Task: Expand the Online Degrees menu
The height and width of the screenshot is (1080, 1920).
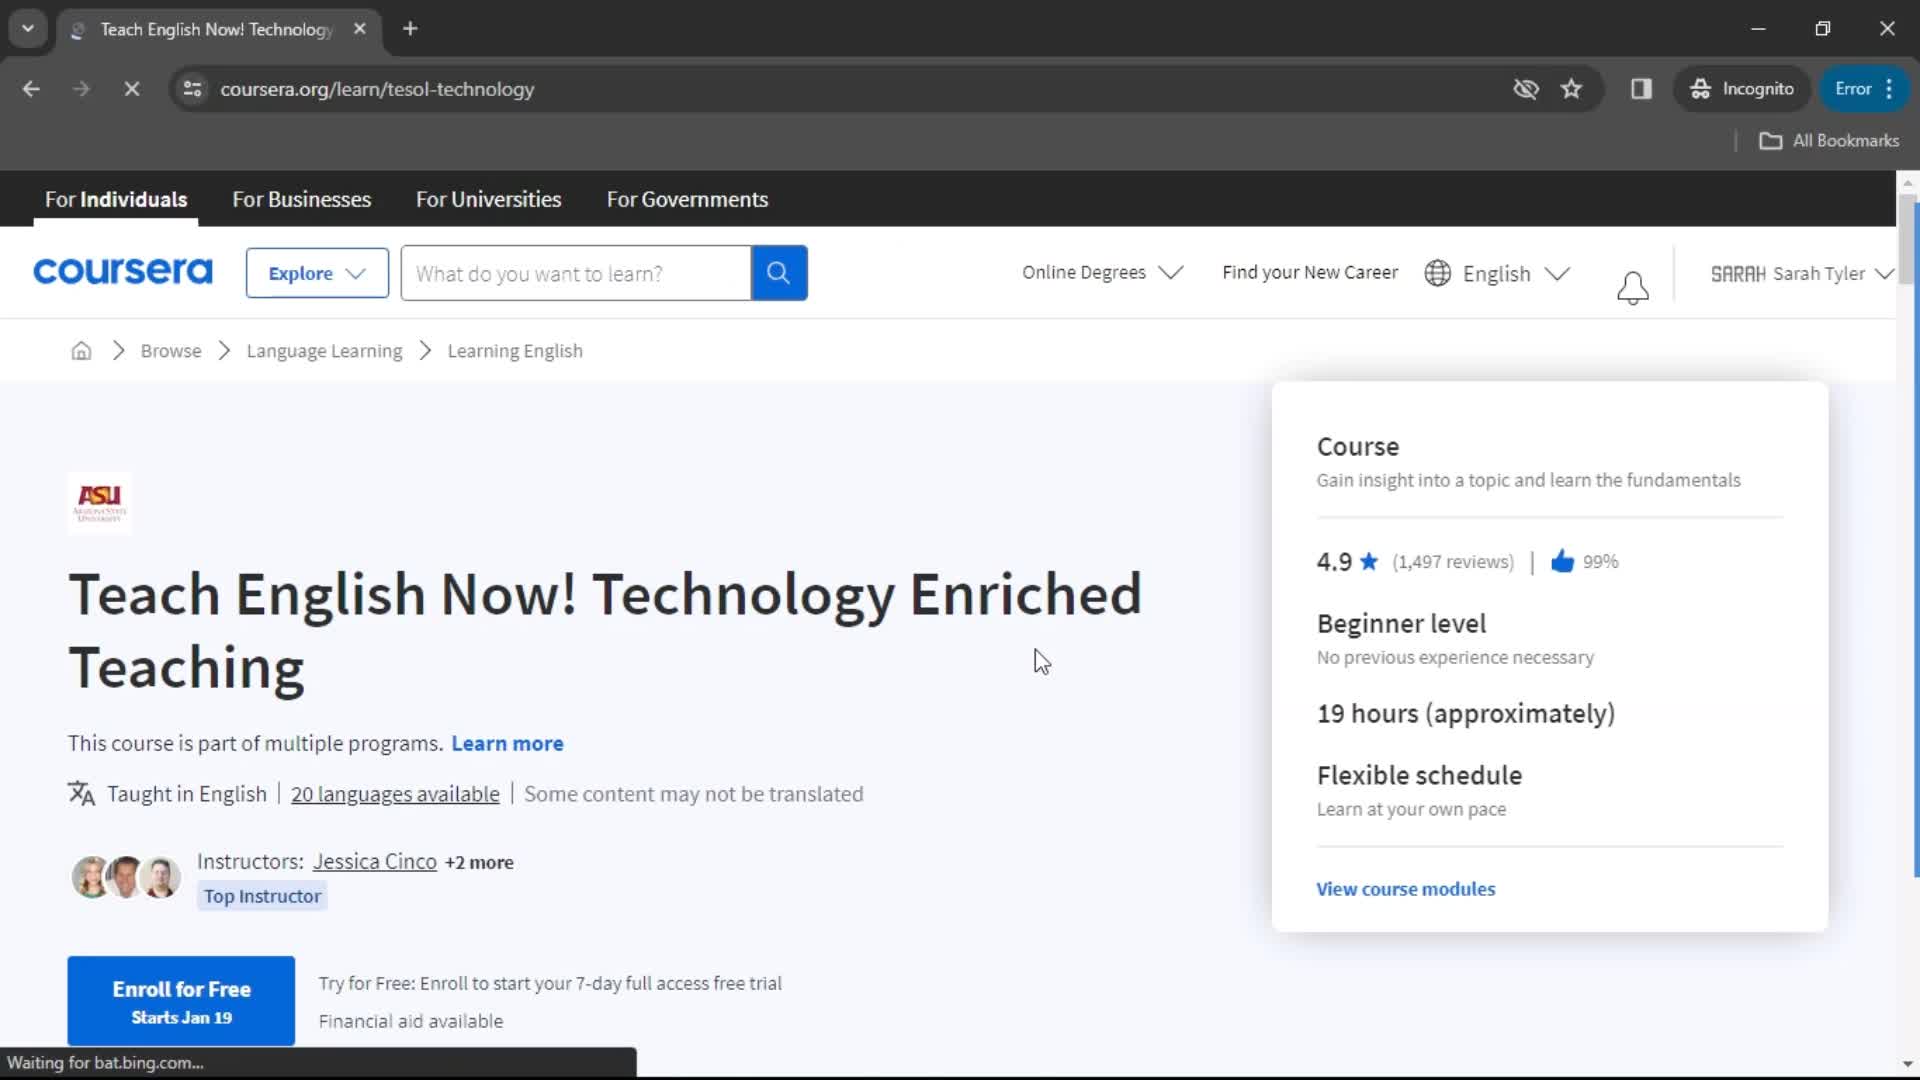Action: coord(1102,273)
